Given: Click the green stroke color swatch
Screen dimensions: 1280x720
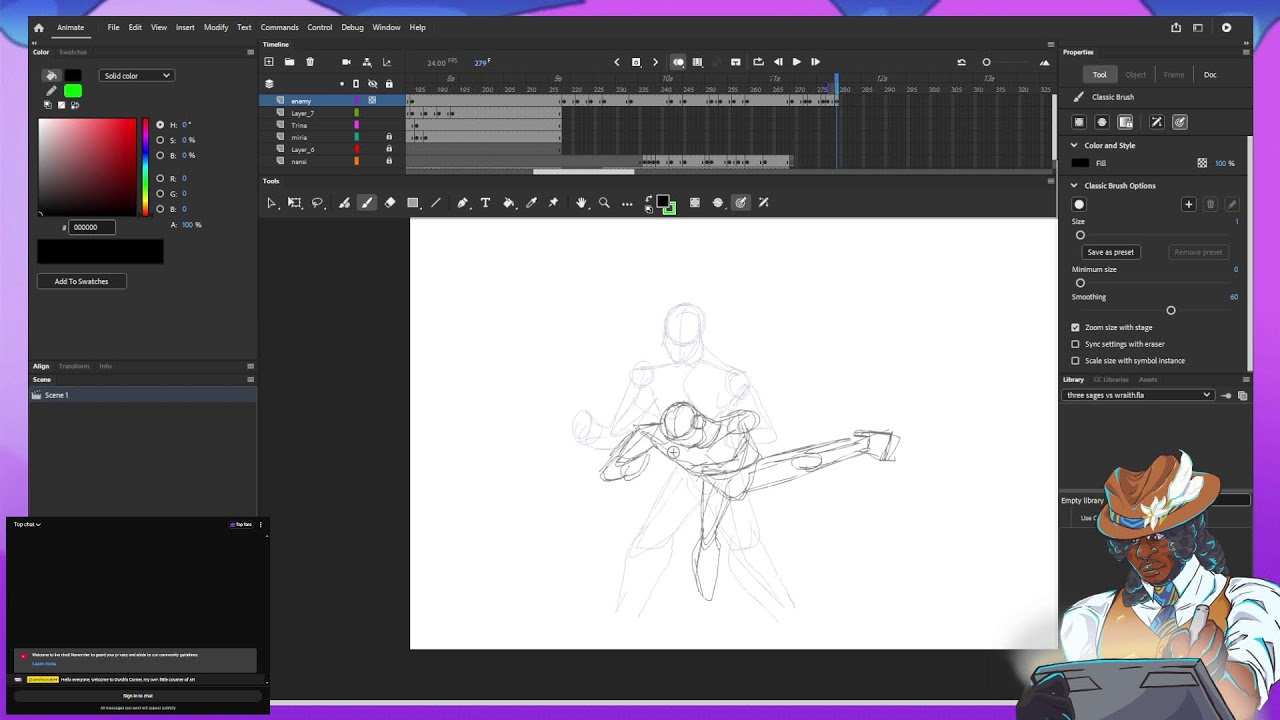Looking at the screenshot, I should coord(73,91).
